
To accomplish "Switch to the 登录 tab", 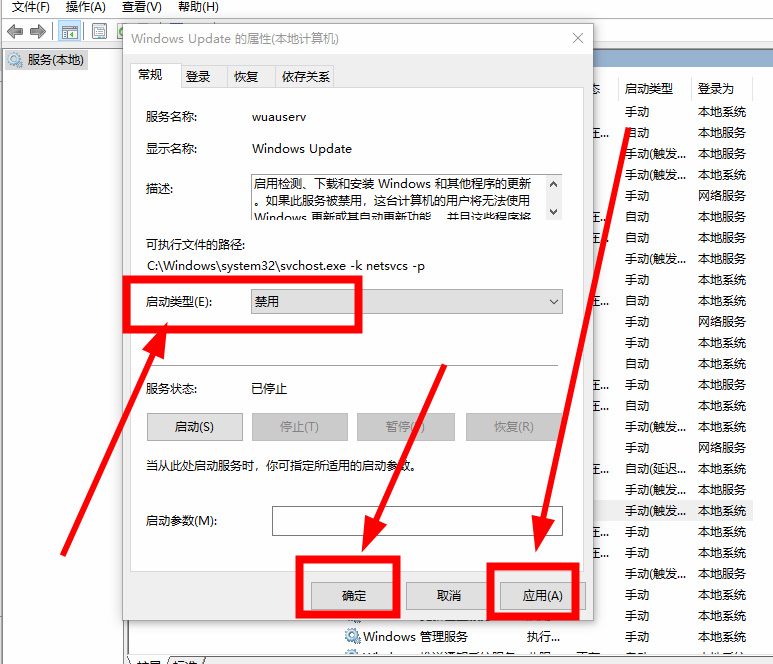I will click(198, 76).
